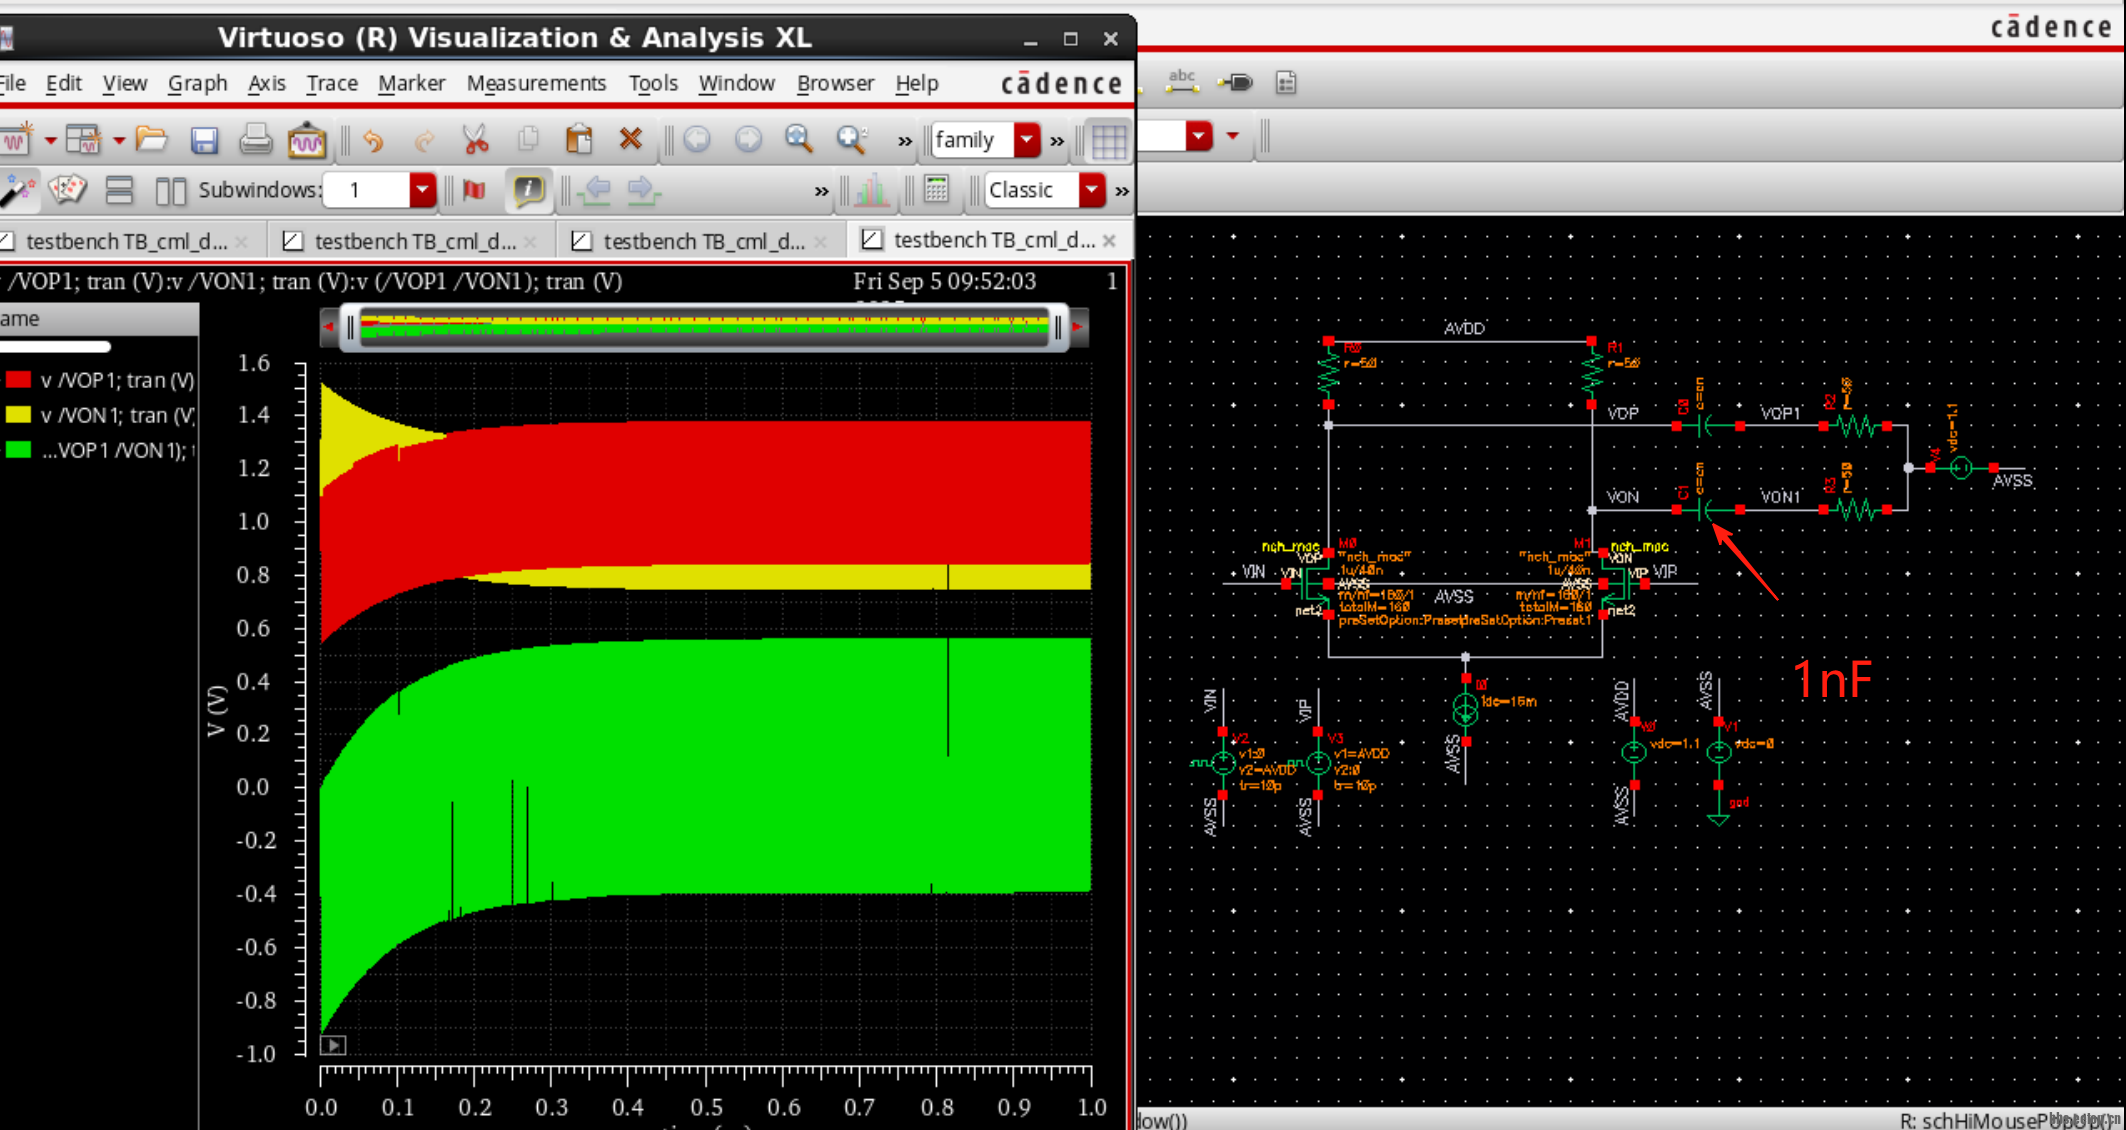Expand overflow chevron next to Classic dropdown
This screenshot has width=2126, height=1130.
(1122, 191)
